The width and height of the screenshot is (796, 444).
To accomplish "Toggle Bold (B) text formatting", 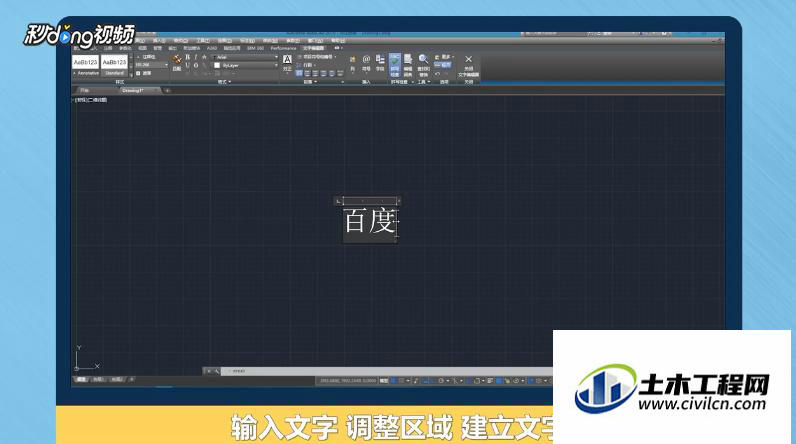I will coord(187,57).
